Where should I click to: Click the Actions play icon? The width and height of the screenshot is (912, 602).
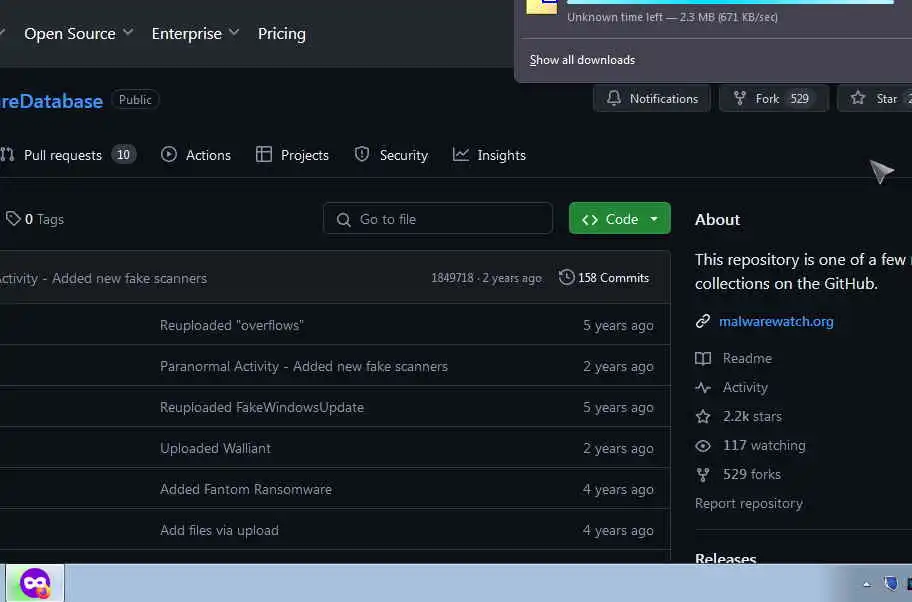(169, 154)
